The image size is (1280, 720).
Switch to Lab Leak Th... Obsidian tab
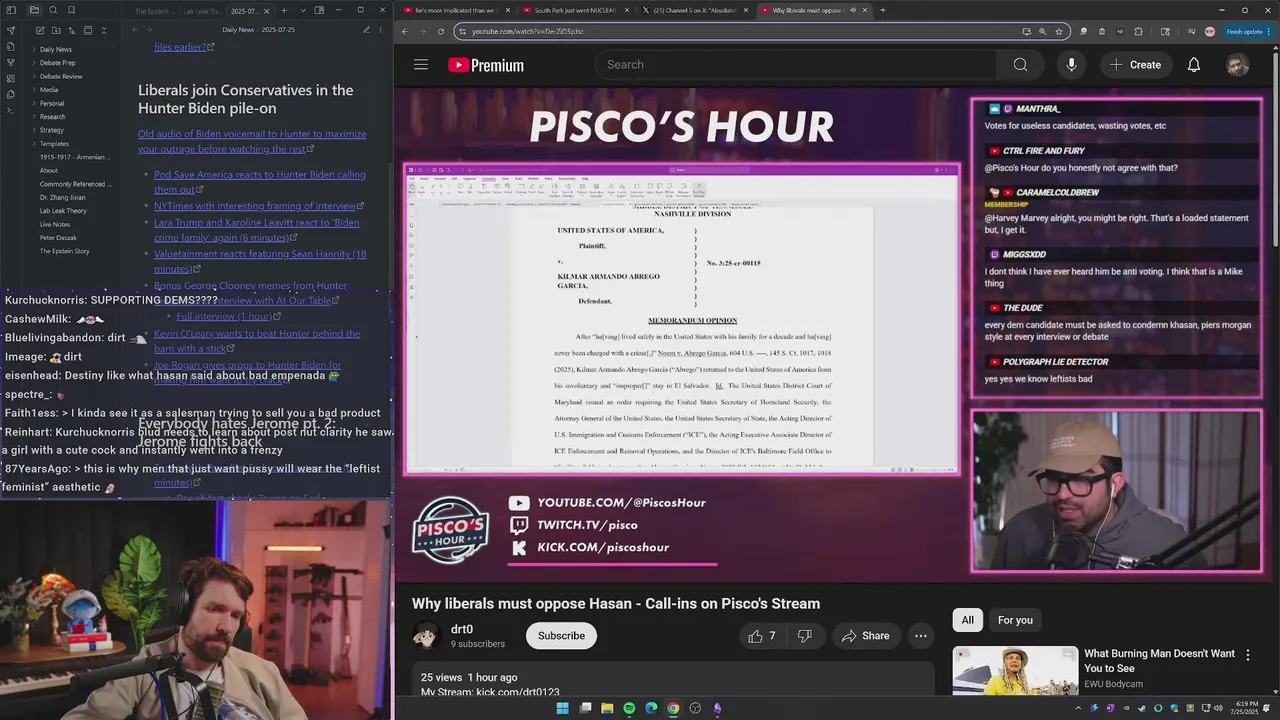coord(201,10)
